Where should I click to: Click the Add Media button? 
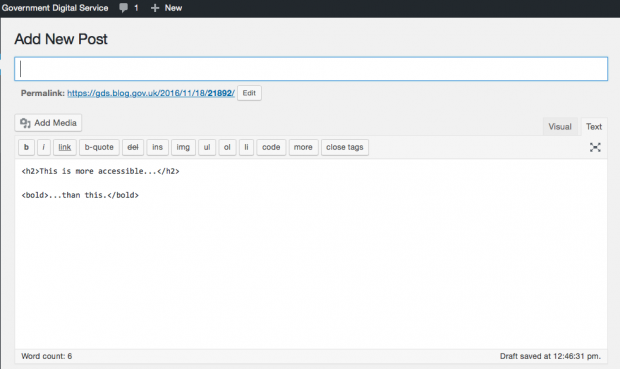(x=48, y=123)
